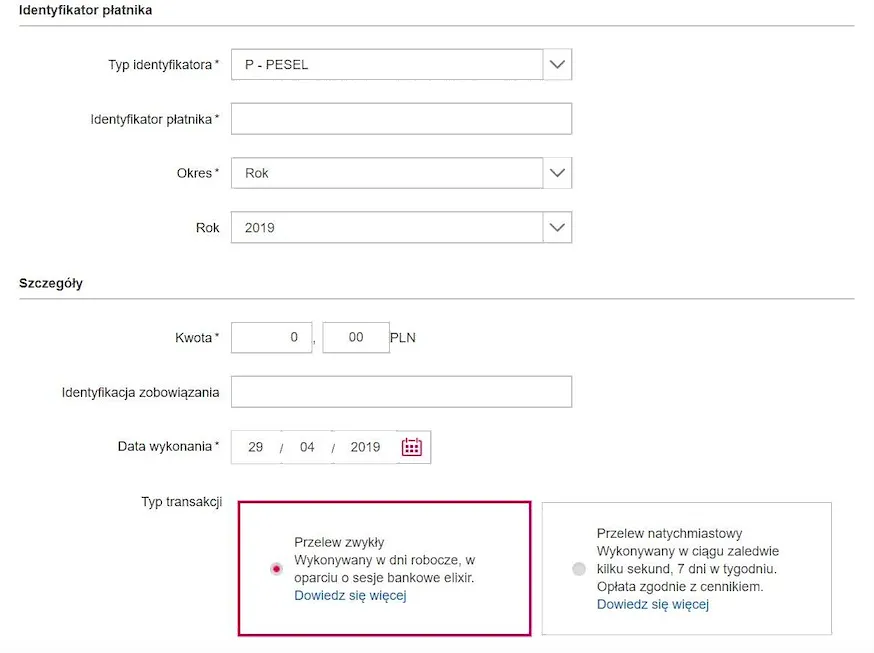
Task: Click the day field showing 29
Action: (256, 447)
